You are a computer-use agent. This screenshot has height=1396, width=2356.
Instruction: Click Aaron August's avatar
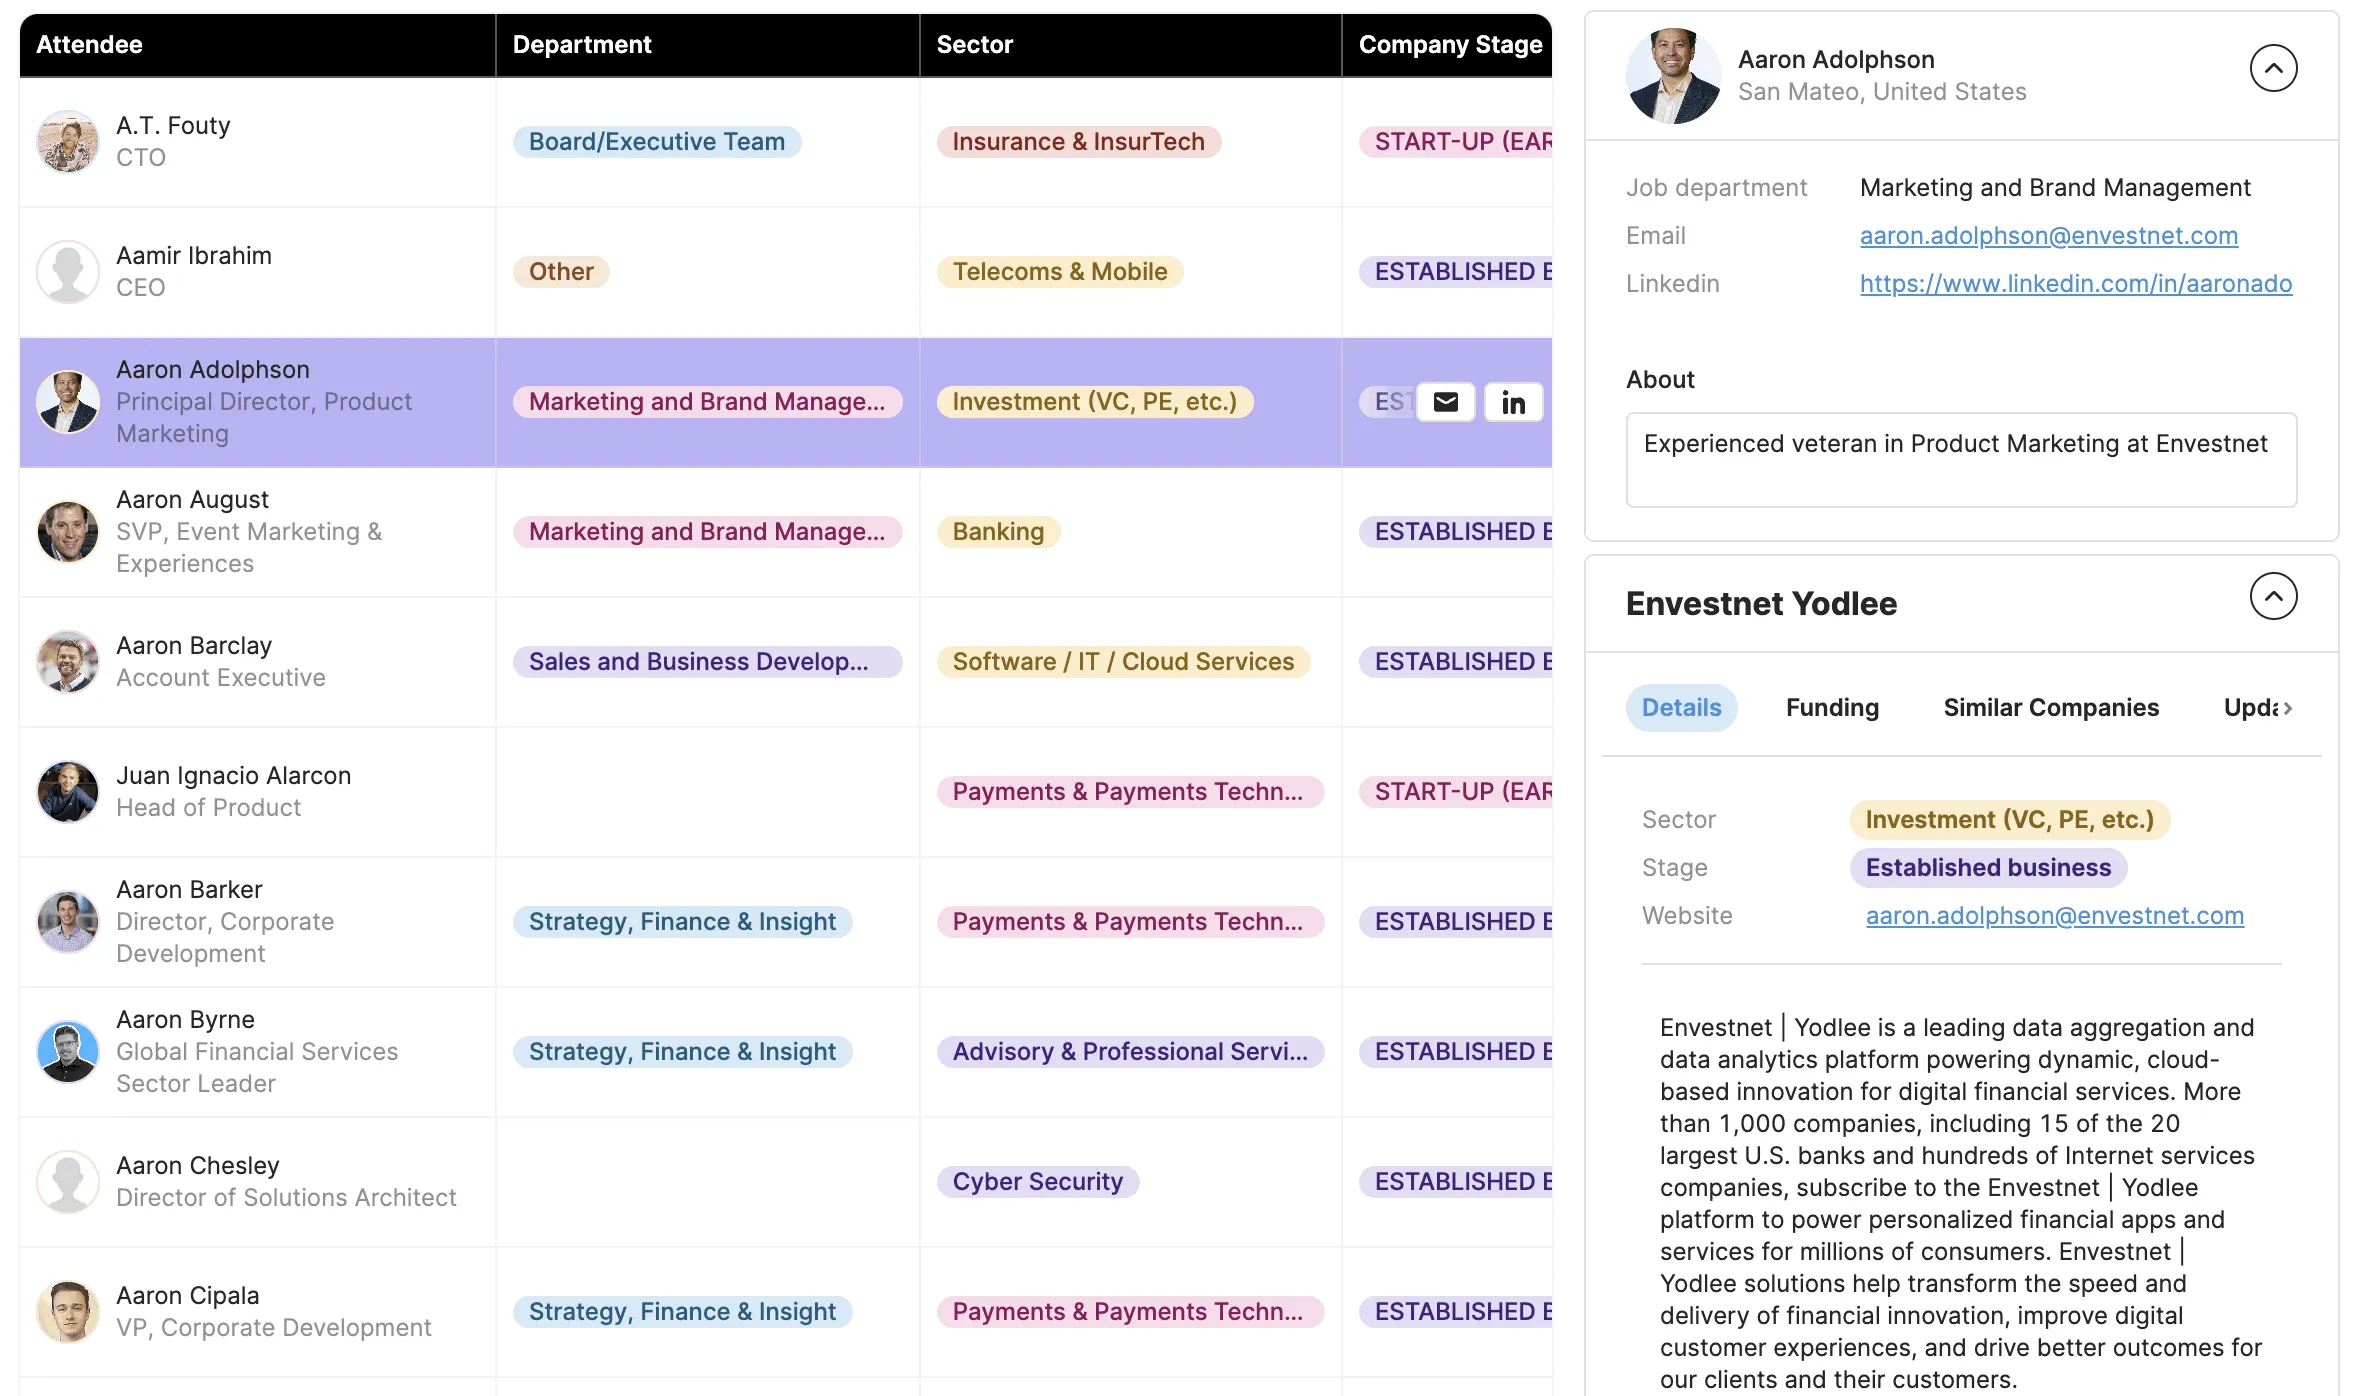(x=68, y=532)
